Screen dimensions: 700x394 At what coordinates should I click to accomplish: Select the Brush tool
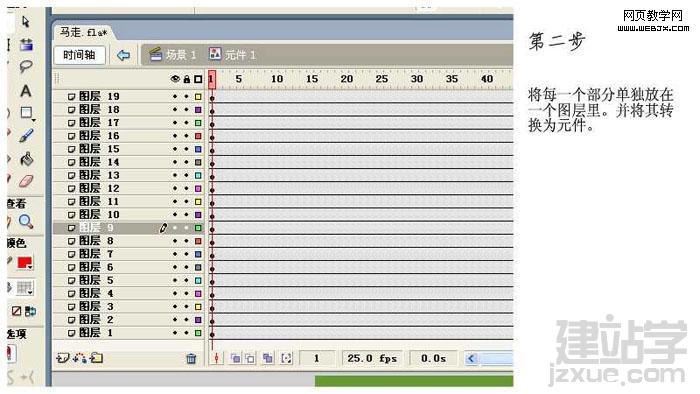point(26,135)
